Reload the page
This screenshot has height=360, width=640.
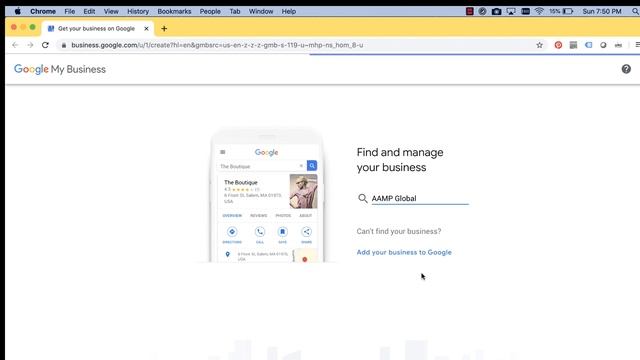(x=45, y=45)
